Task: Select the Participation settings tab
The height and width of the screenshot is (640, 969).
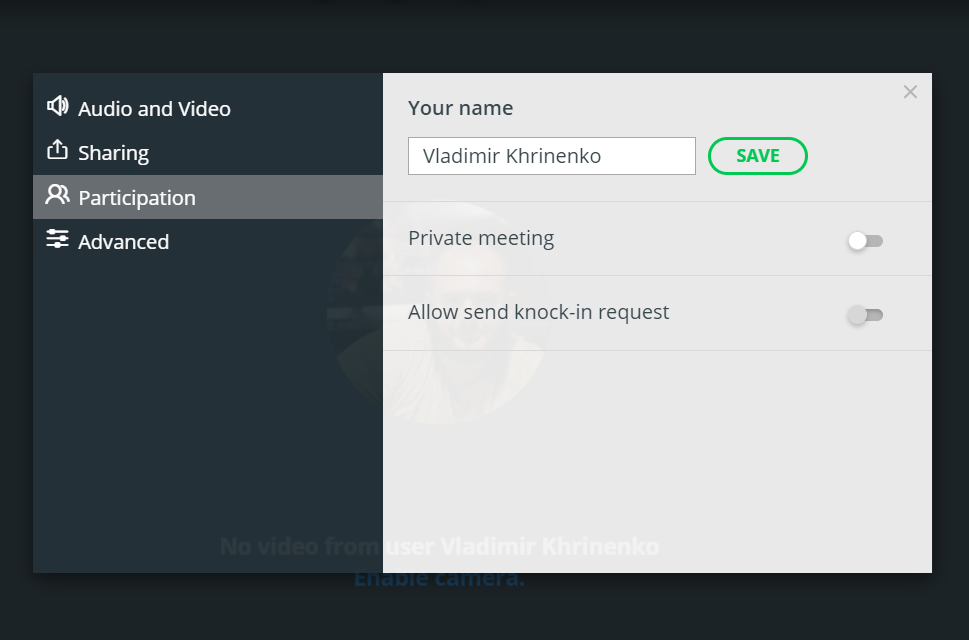Action: [x=208, y=197]
